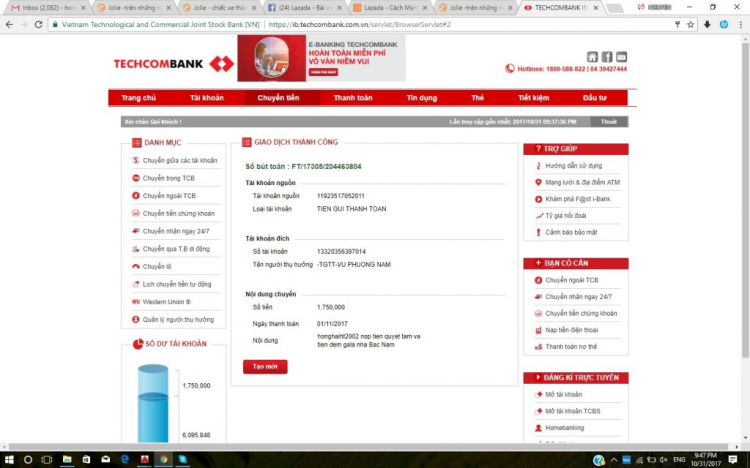Select the Chuyển tiền menu

(278, 98)
